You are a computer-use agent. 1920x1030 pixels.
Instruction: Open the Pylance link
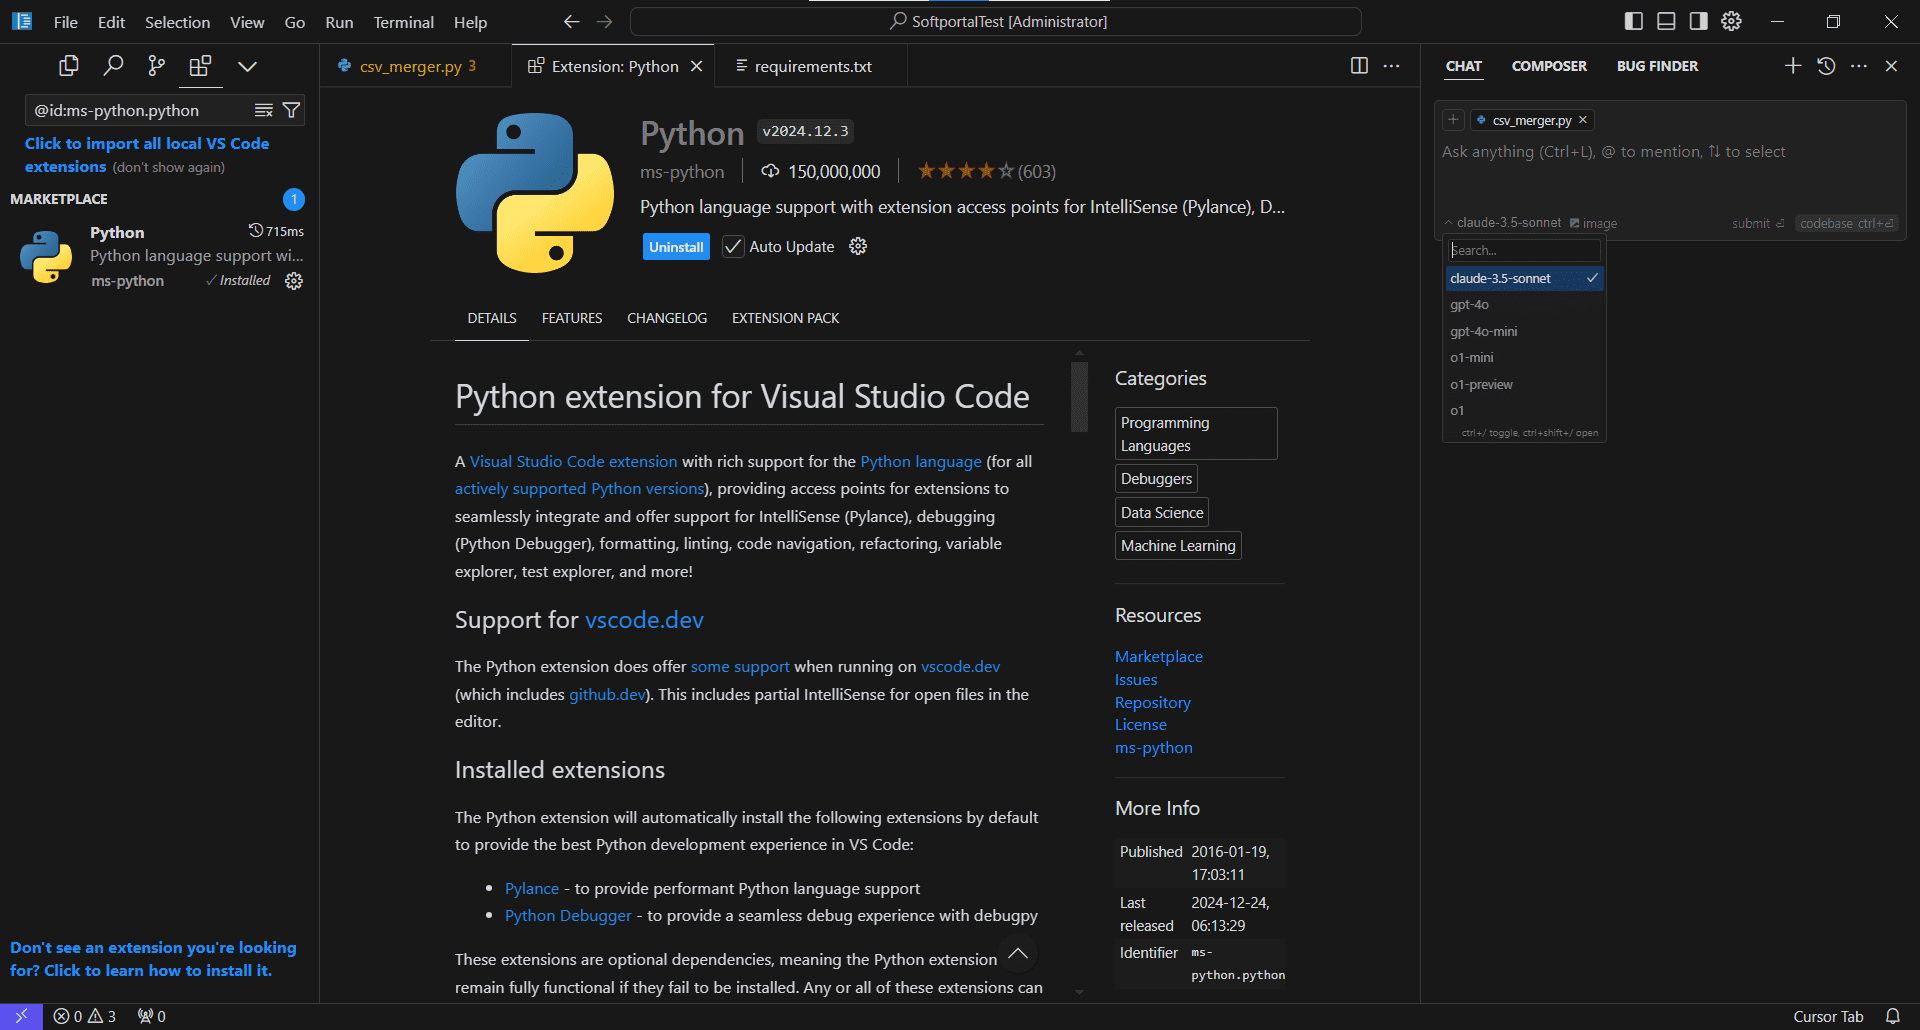tap(532, 888)
